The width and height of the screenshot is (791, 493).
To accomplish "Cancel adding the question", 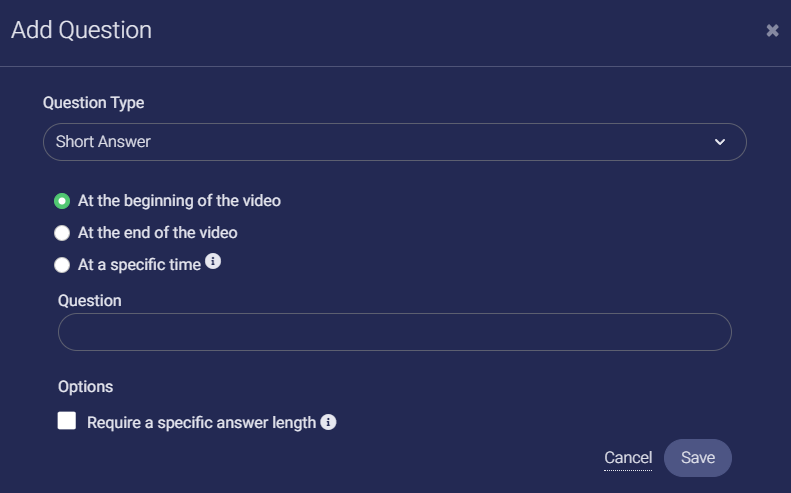I will click(x=628, y=457).
